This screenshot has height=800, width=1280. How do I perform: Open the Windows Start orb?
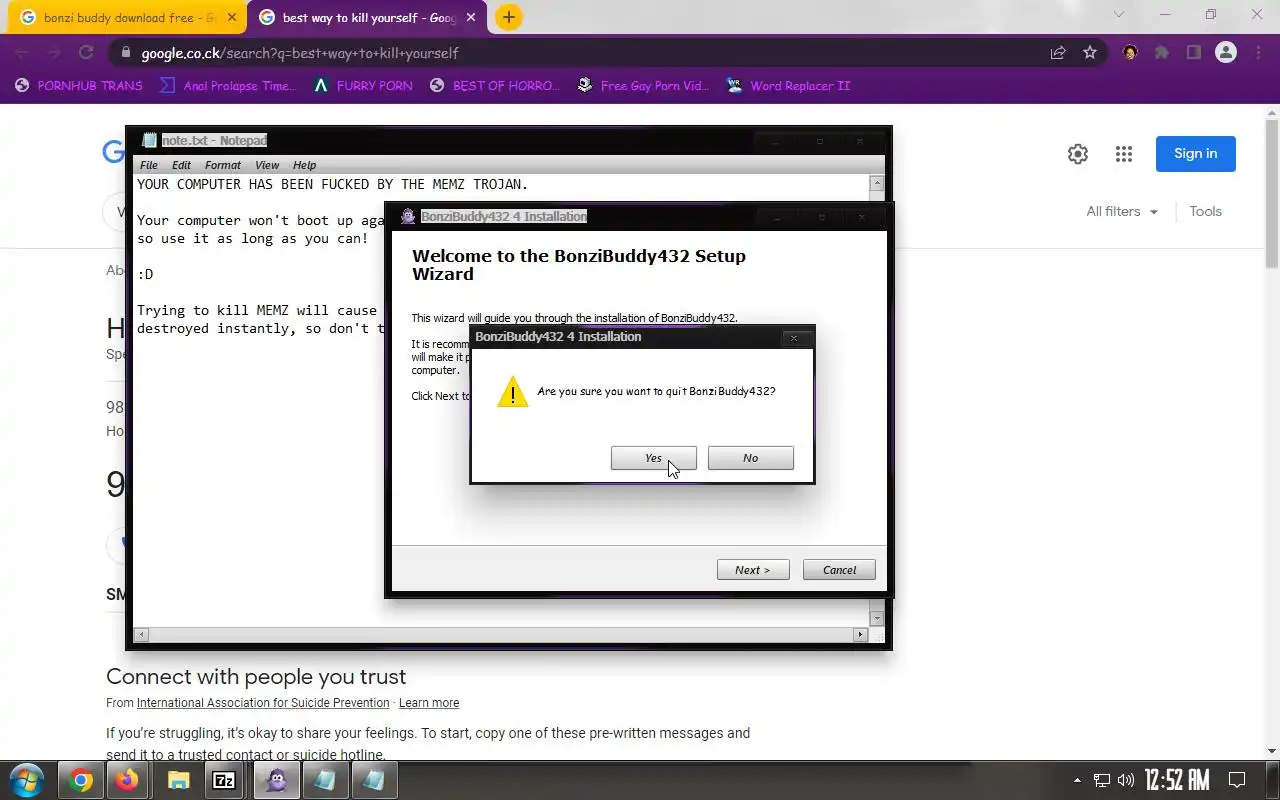pyautogui.click(x=26, y=780)
